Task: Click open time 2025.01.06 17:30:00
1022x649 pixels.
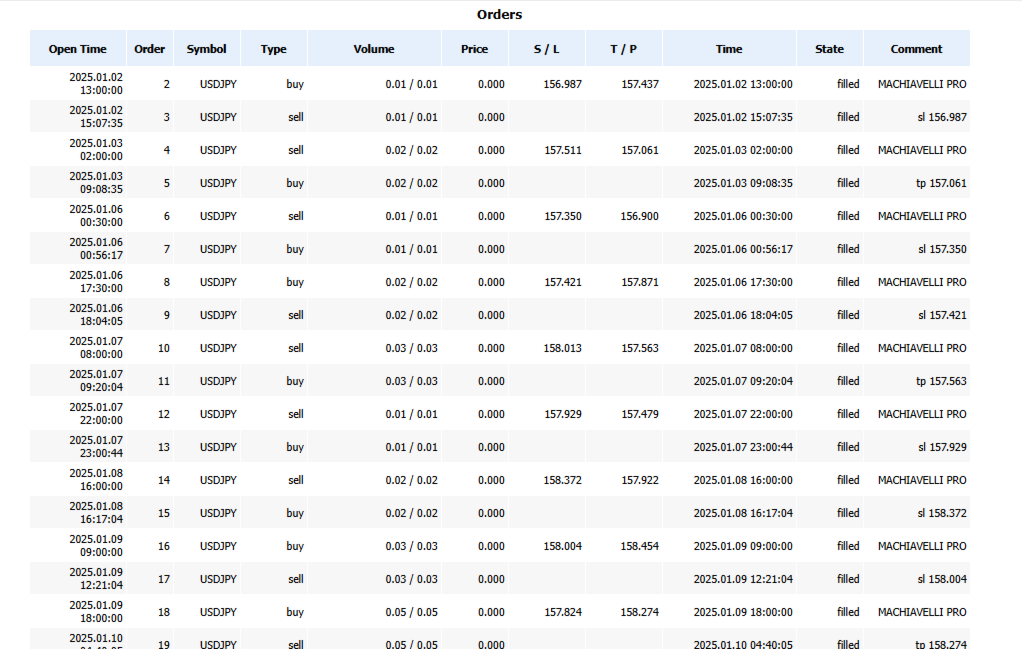Action: pos(96,282)
